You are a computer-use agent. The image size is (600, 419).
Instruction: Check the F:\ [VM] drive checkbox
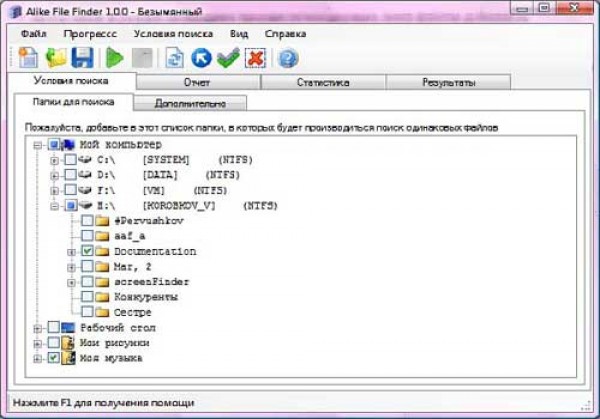coord(71,190)
